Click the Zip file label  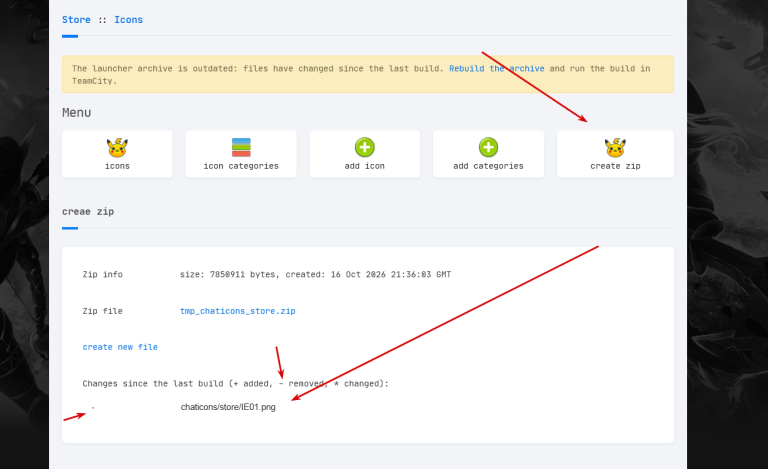(102, 311)
